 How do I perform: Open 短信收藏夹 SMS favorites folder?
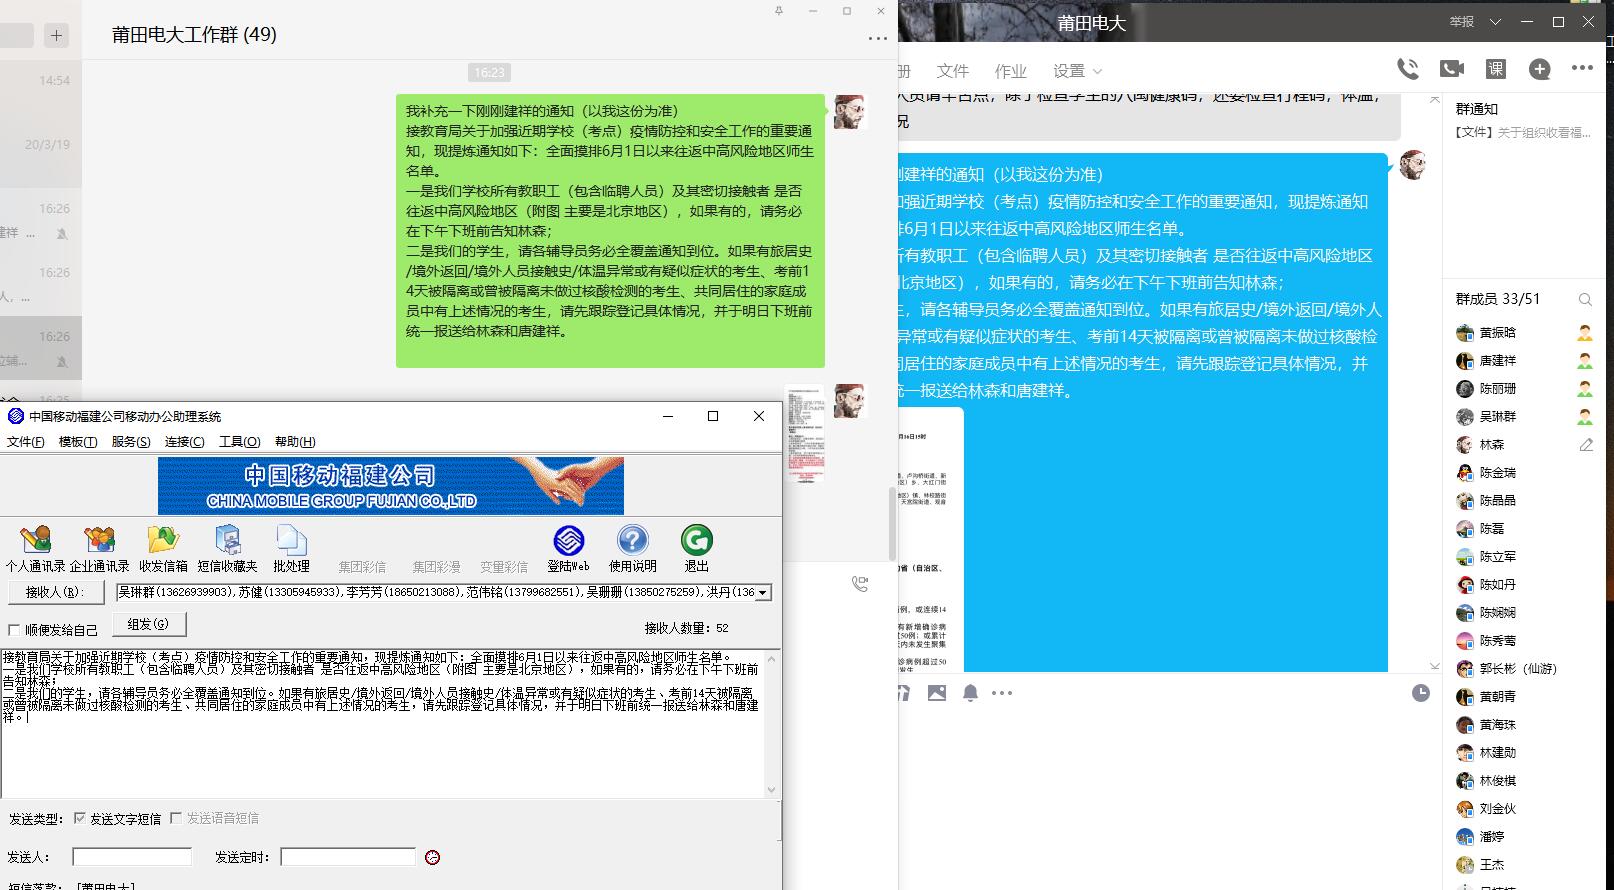tap(227, 548)
